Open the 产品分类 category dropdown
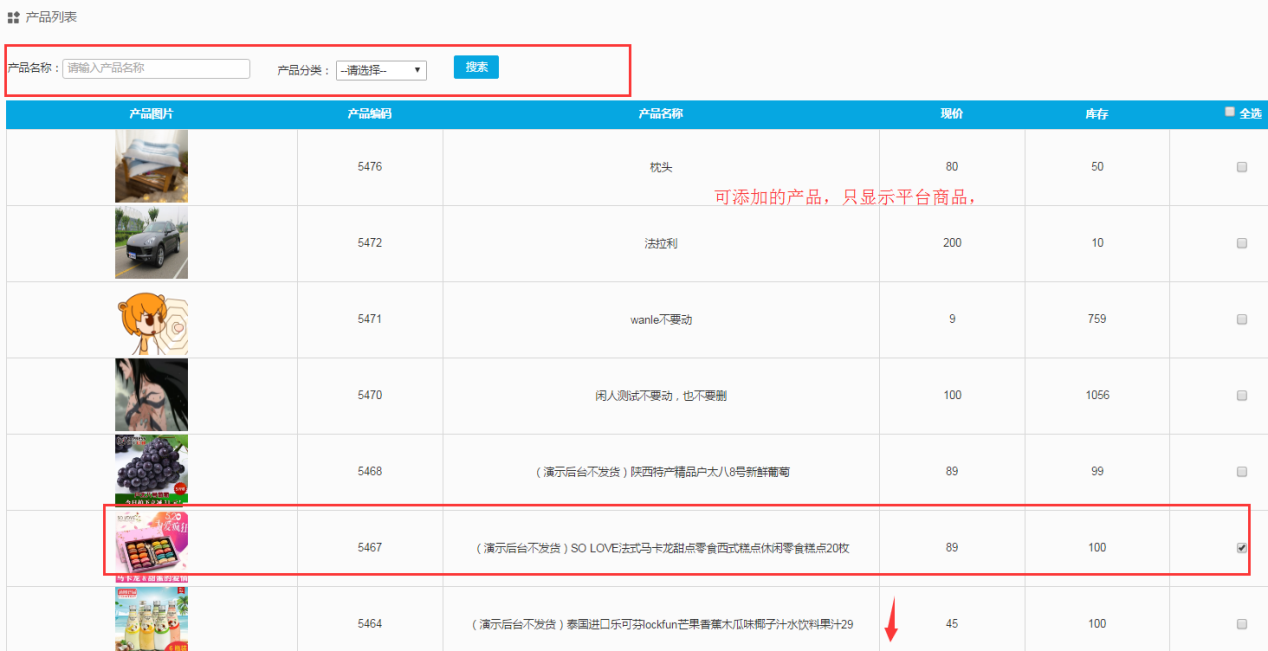The image size is (1268, 651). [x=381, y=70]
